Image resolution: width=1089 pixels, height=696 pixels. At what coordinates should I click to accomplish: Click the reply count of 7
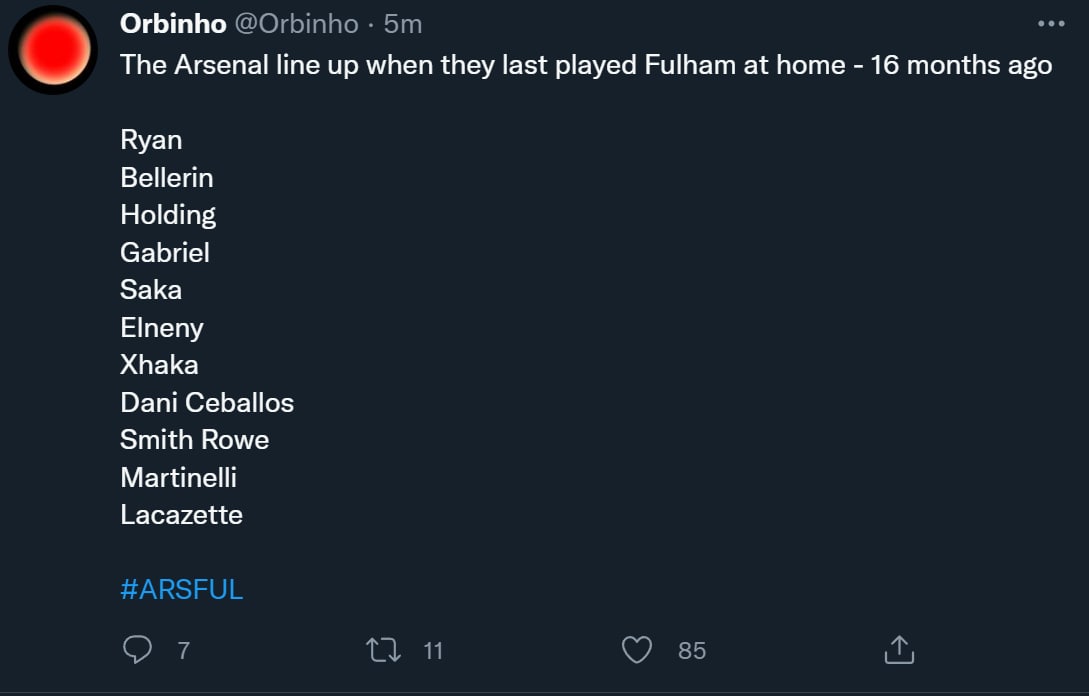[183, 651]
